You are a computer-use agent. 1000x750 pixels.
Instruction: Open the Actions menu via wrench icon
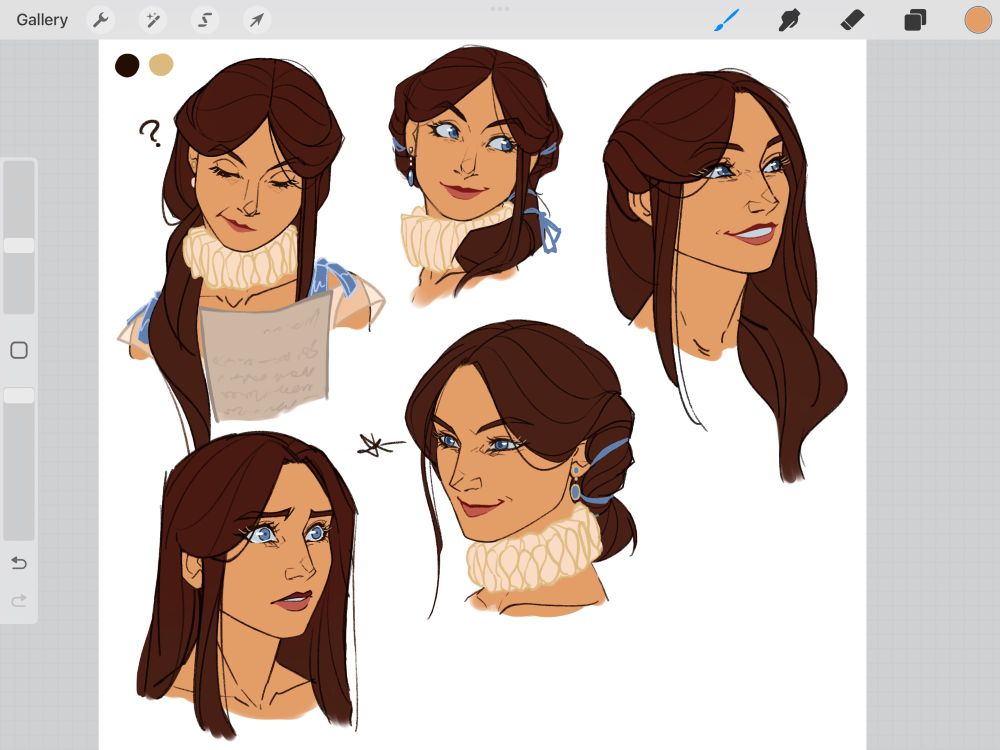[100, 20]
